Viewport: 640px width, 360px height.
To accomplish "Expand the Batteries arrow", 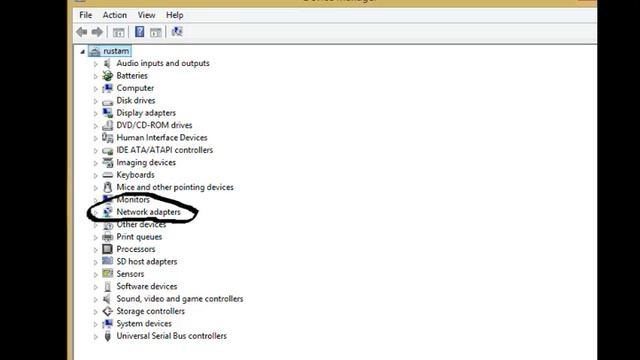I will (x=96, y=76).
